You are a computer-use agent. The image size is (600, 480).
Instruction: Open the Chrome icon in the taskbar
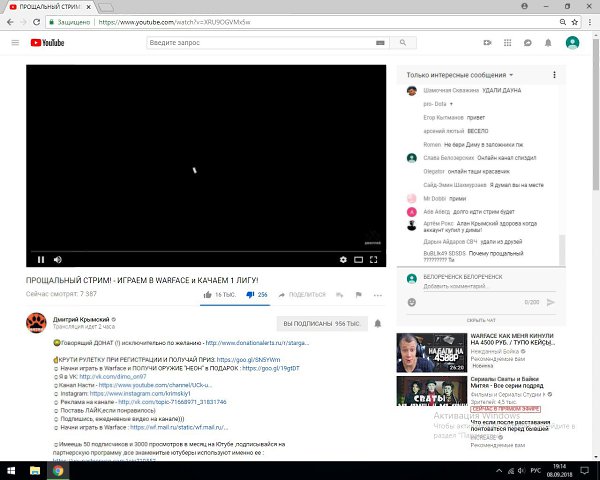59,469
